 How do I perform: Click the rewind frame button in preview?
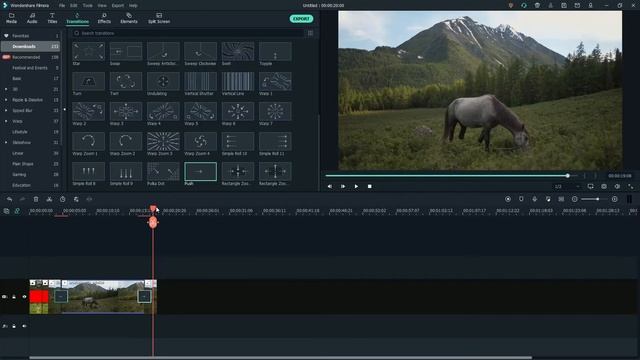click(x=330, y=187)
